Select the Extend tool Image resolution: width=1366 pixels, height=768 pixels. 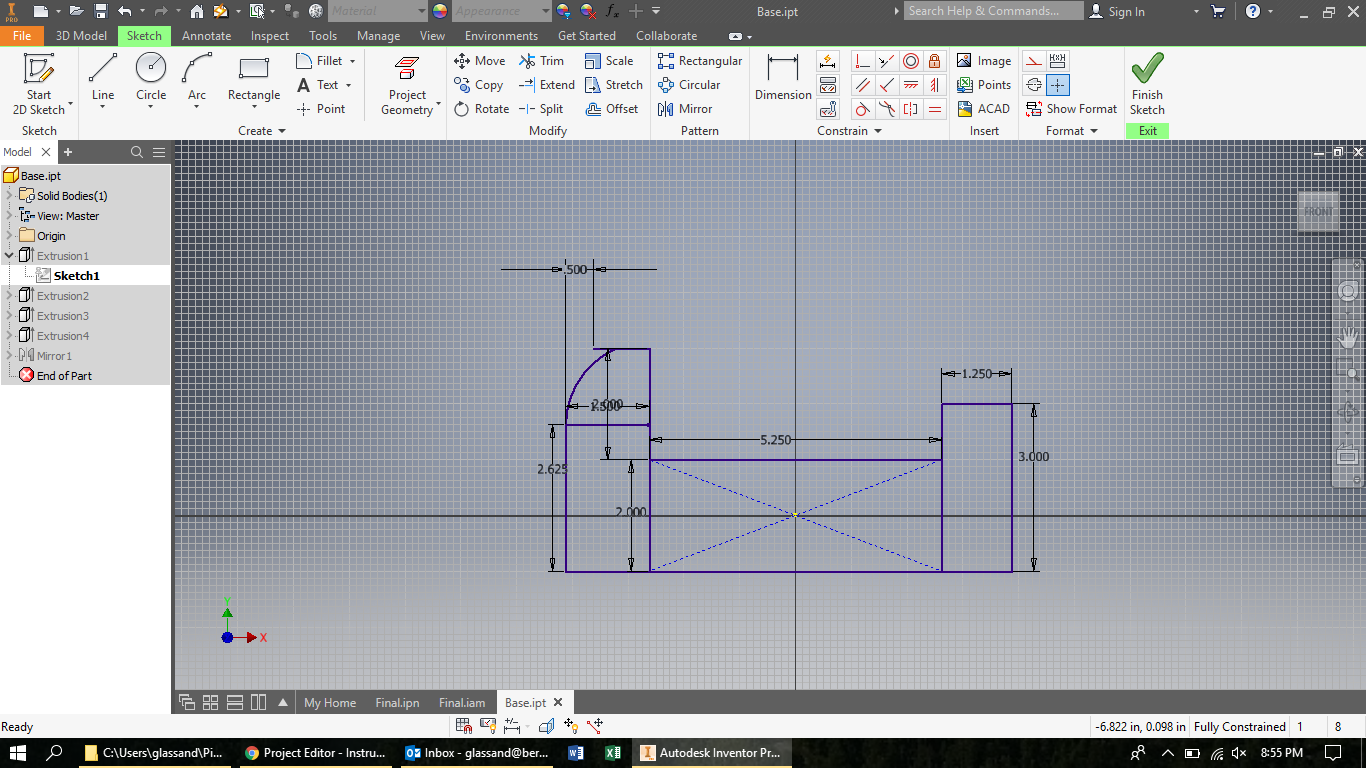click(546, 85)
